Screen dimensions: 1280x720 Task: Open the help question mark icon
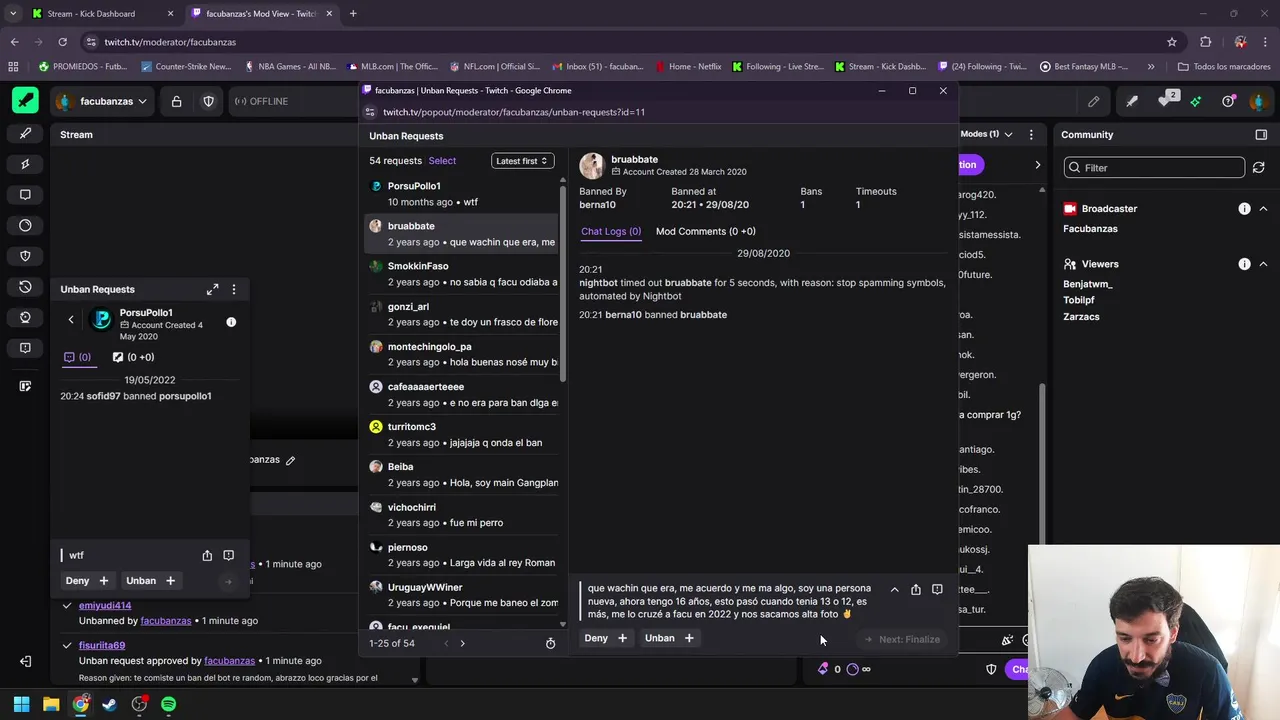click(1228, 101)
